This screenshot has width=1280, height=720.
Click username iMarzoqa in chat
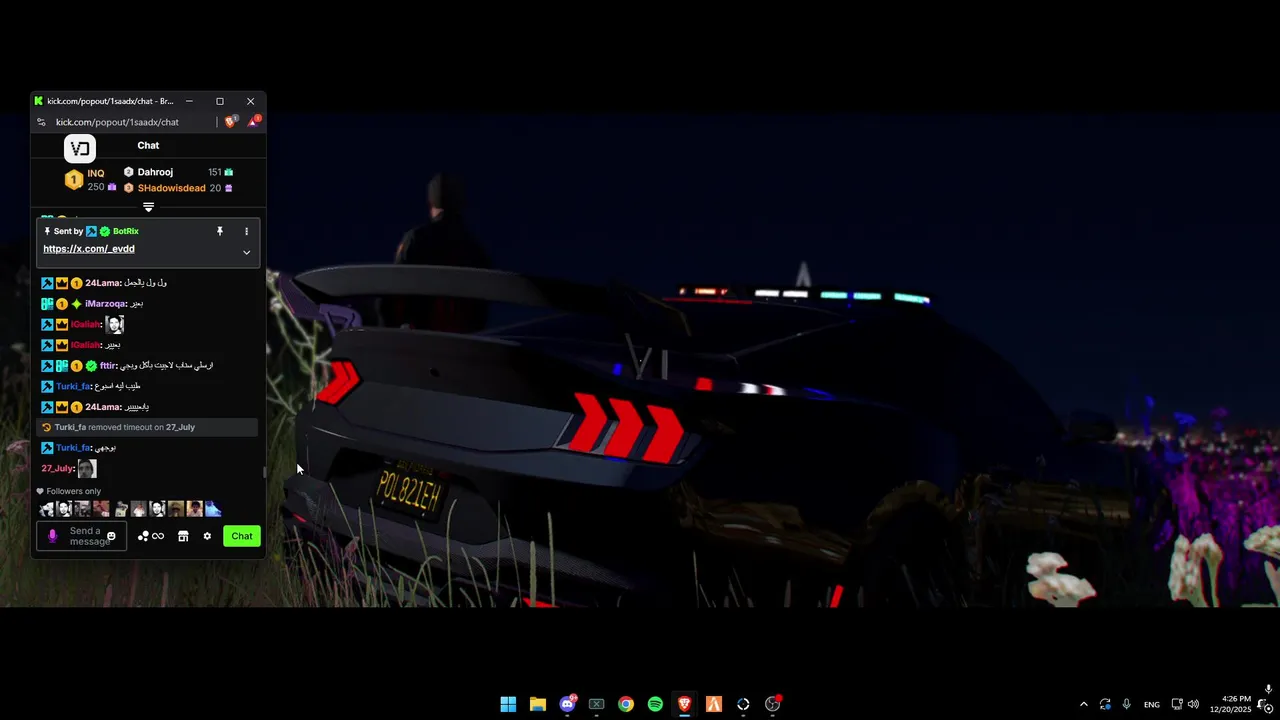click(105, 304)
